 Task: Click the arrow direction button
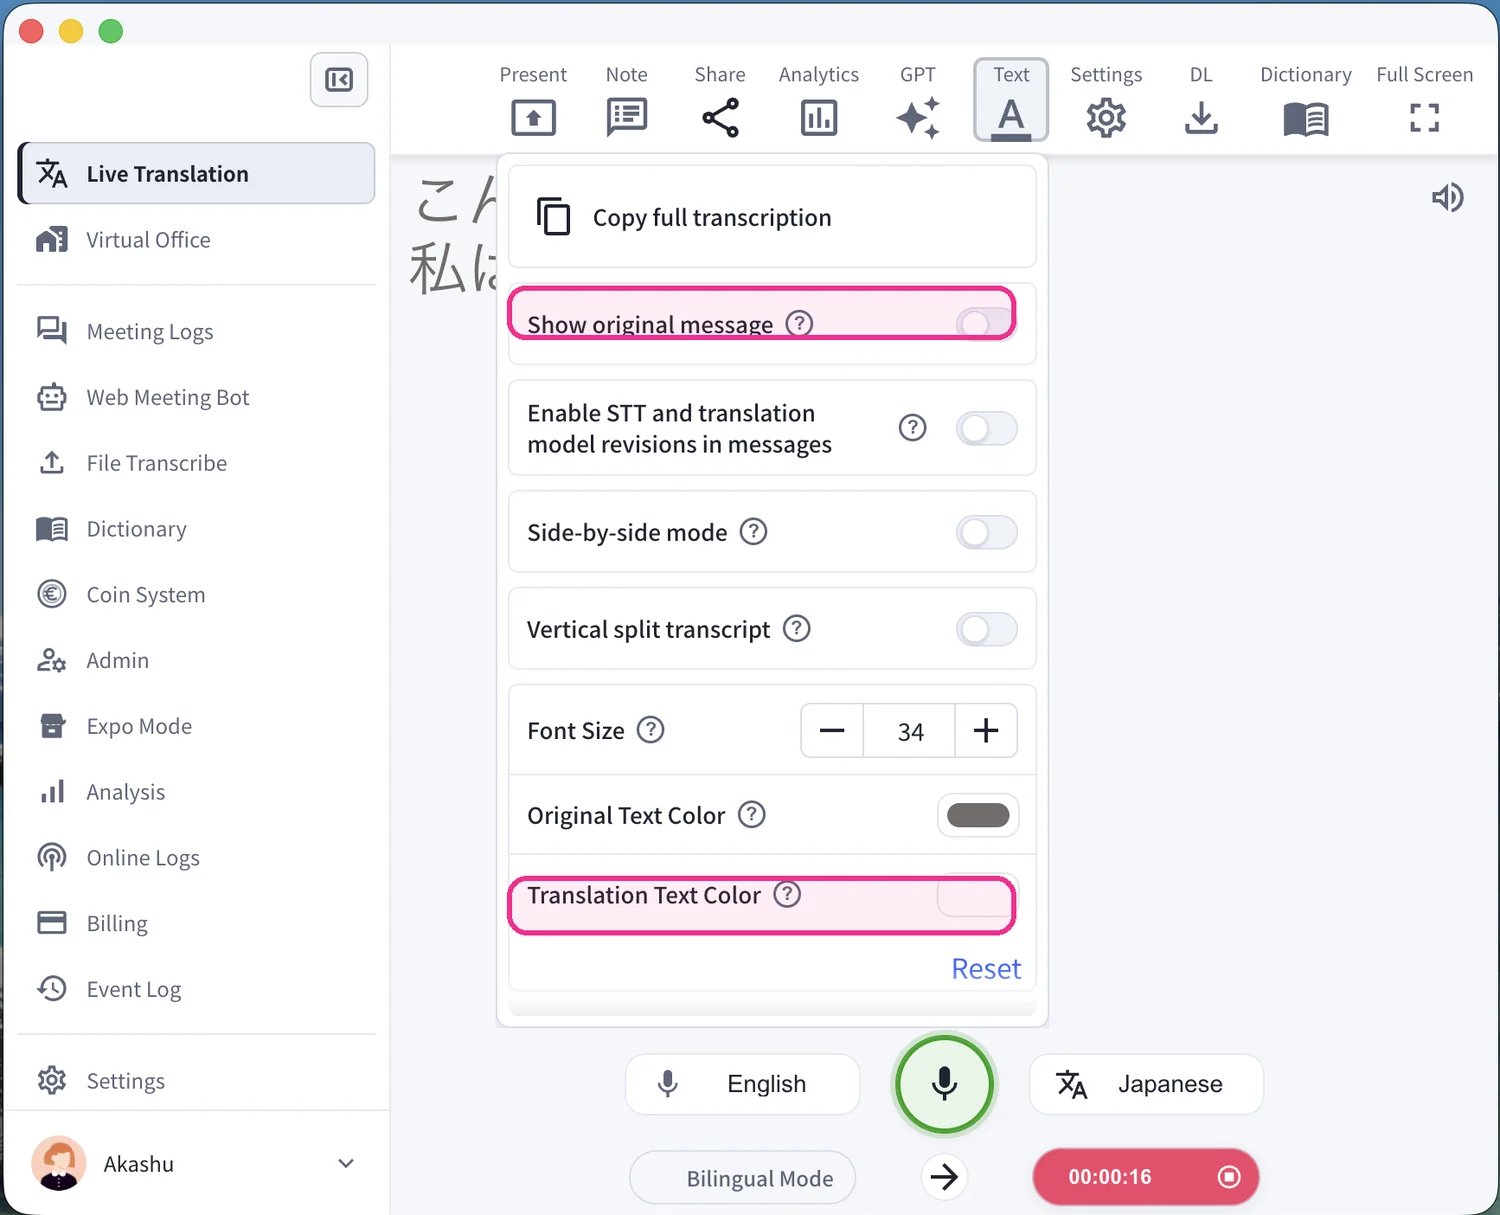pos(944,1177)
